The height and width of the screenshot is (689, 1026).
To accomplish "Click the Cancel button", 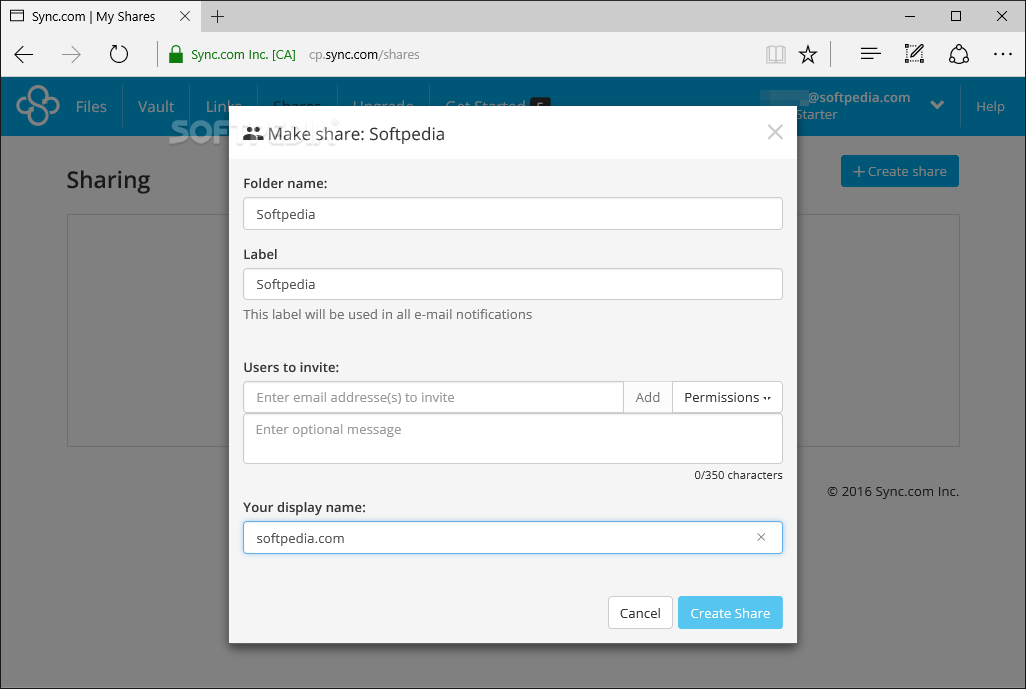I will pos(640,613).
